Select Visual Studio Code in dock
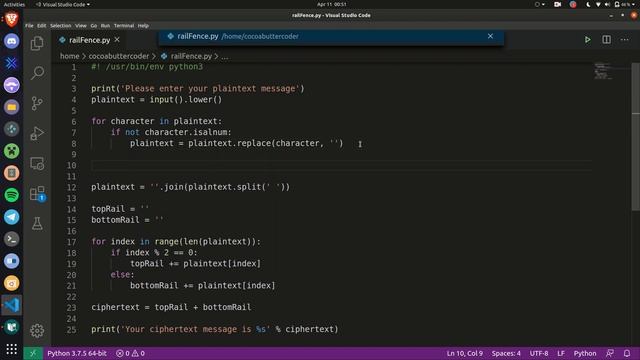The image size is (640, 360). 11,305
